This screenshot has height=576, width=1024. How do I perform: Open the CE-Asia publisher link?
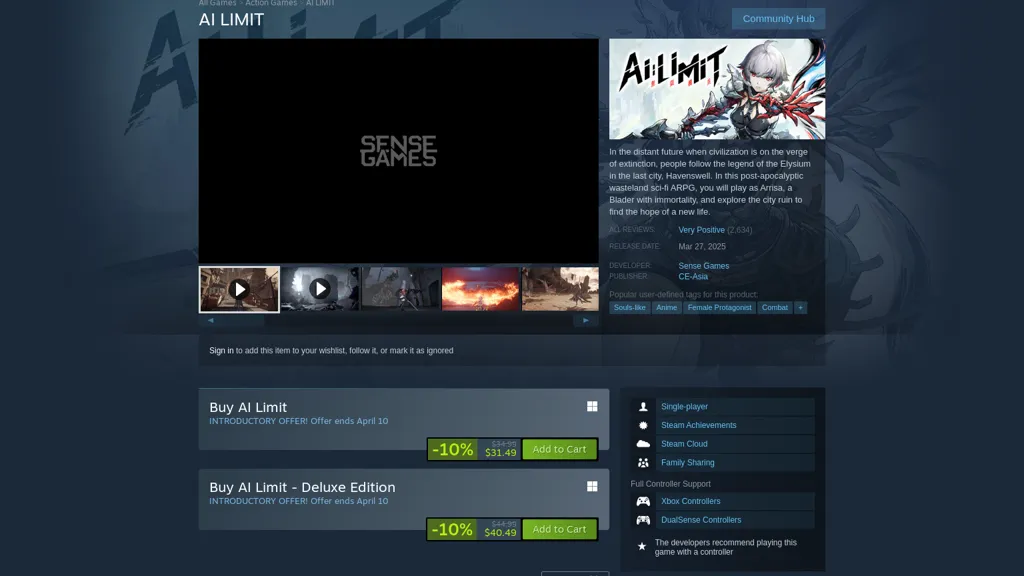(x=693, y=276)
